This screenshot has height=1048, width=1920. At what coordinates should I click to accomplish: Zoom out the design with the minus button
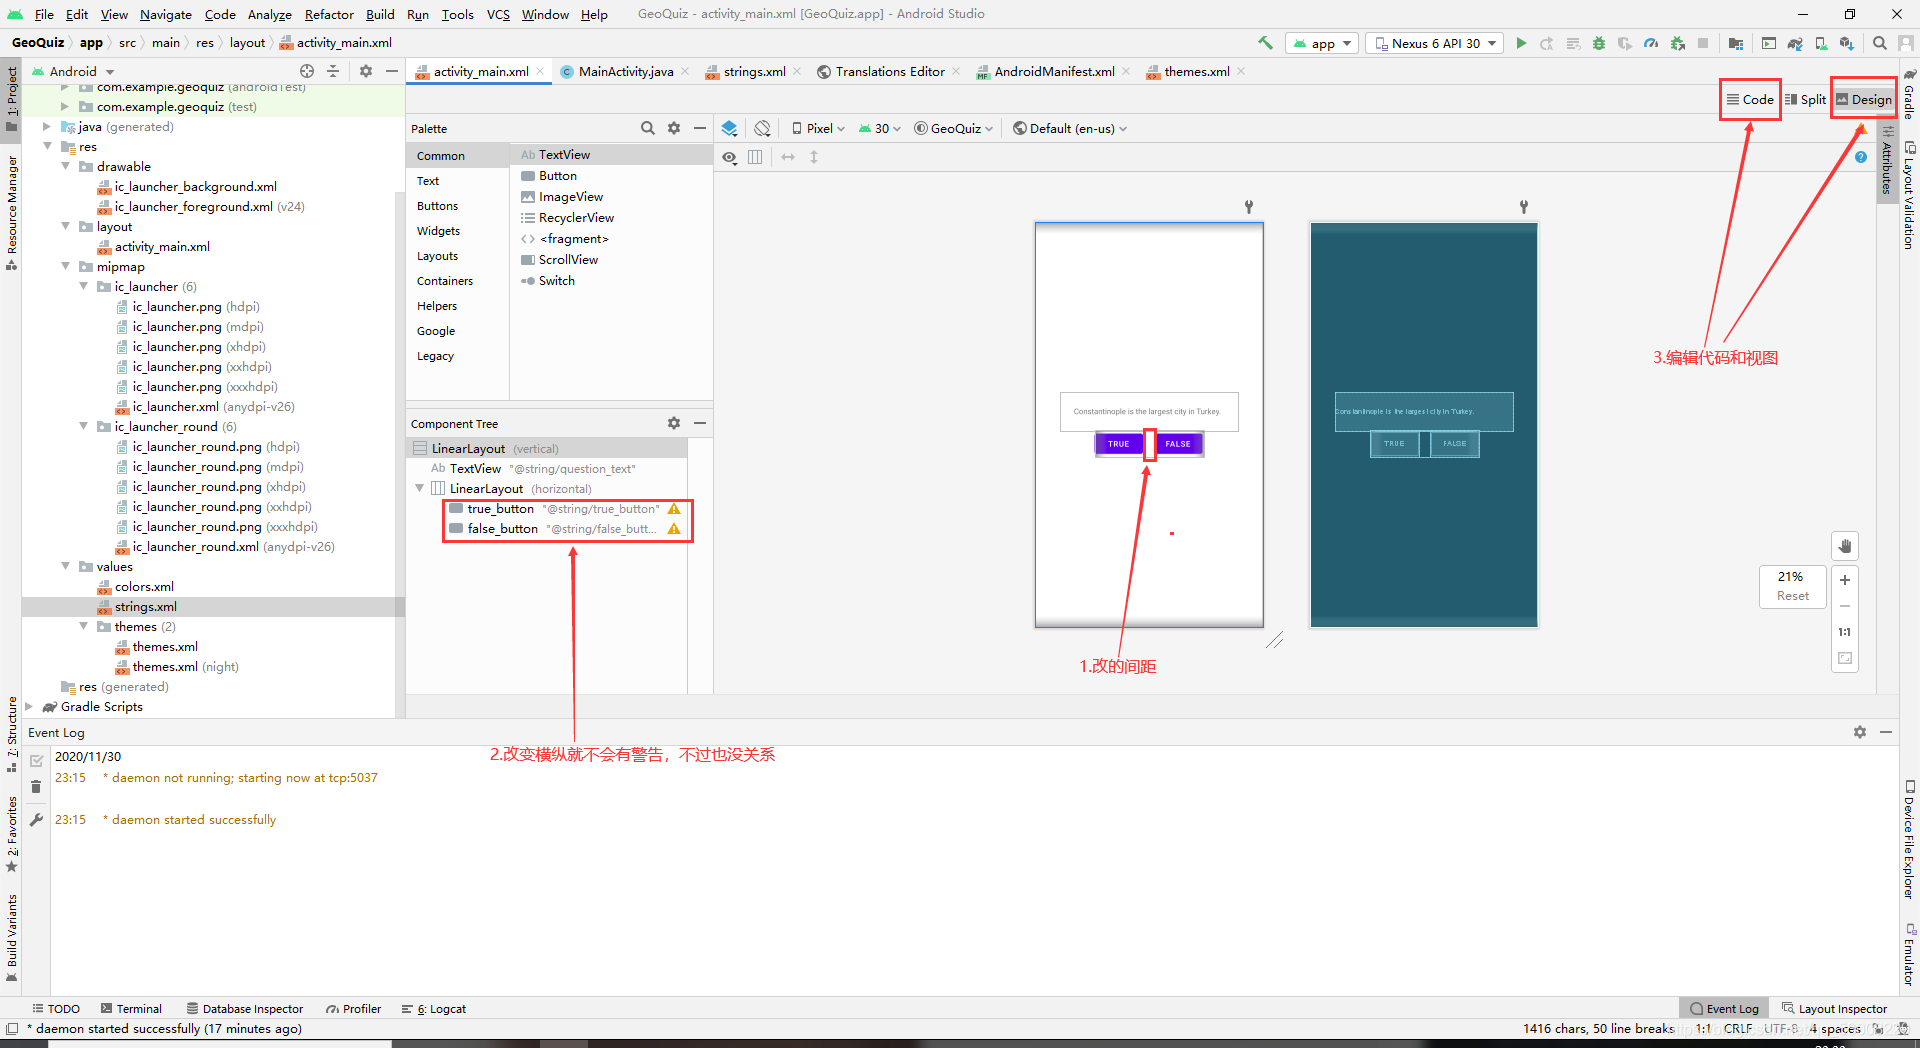click(1845, 606)
